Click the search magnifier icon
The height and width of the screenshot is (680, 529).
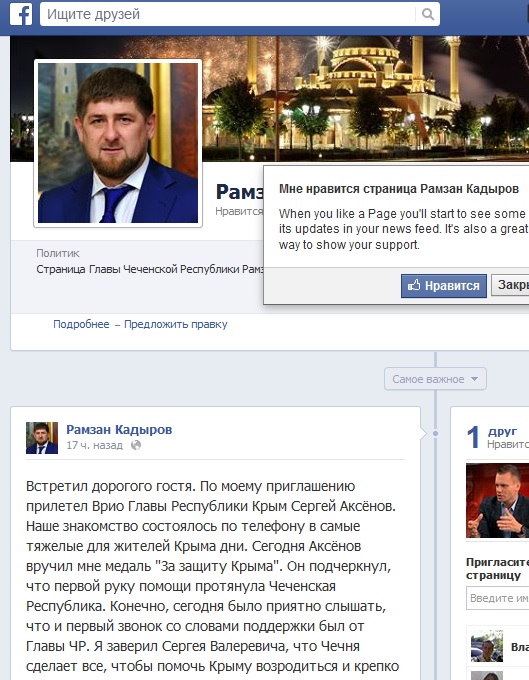pyautogui.click(x=428, y=14)
